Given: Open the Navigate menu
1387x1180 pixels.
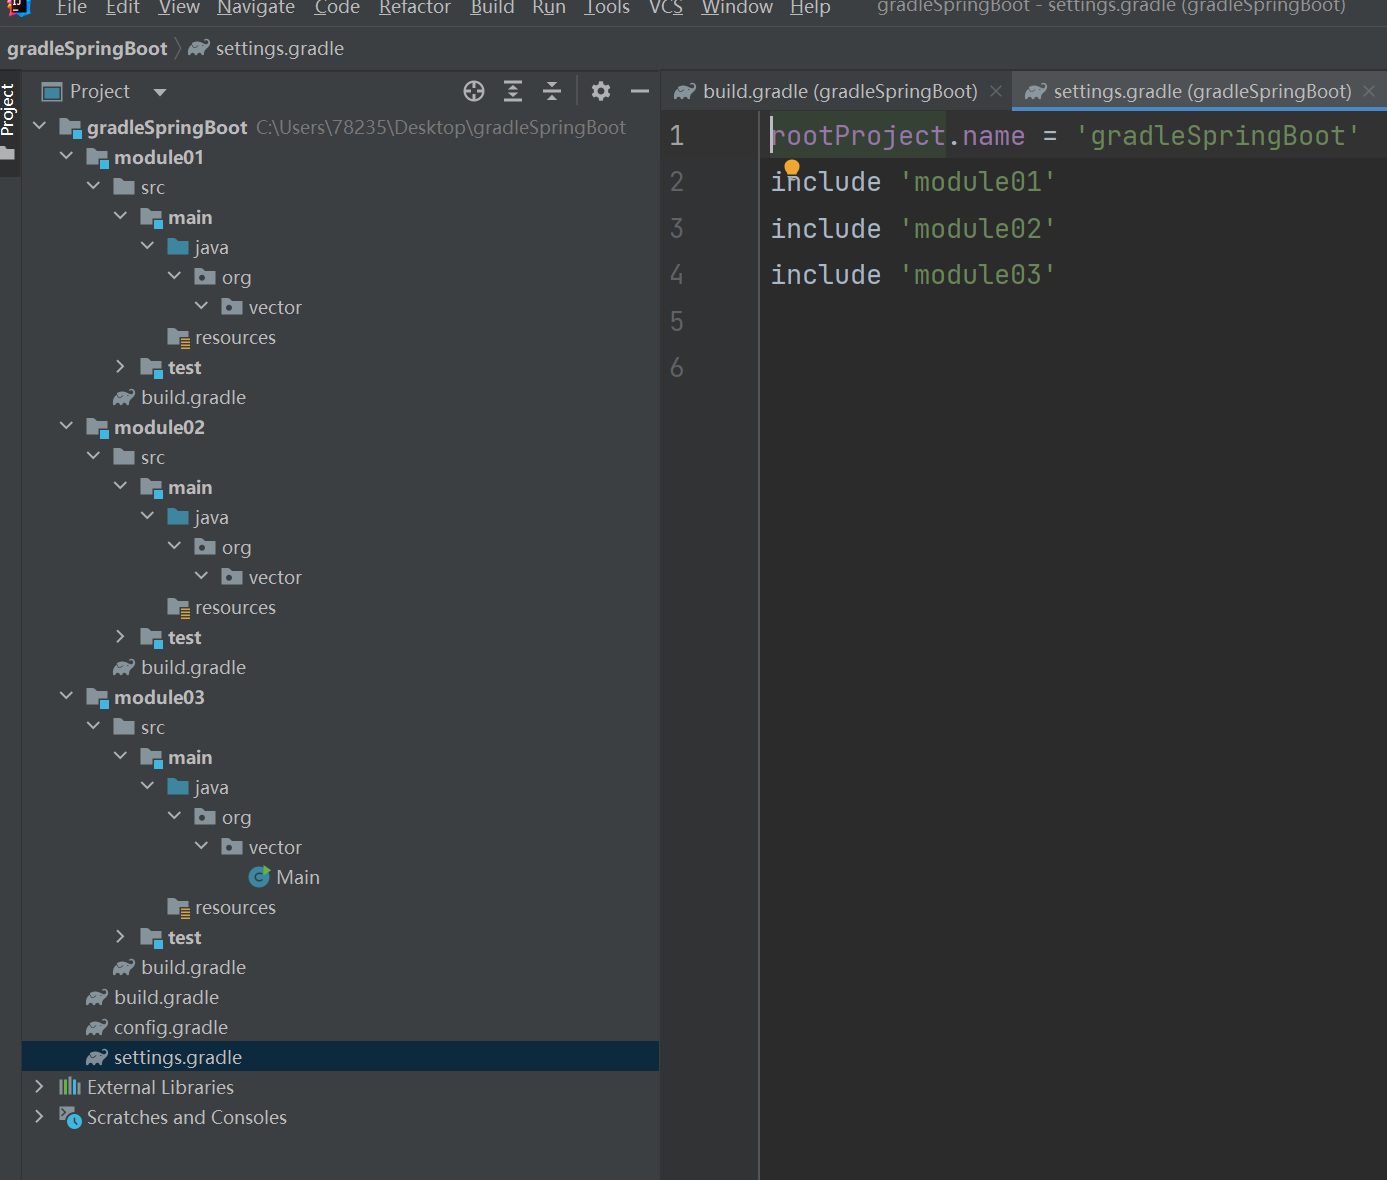Looking at the screenshot, I should point(256,8).
